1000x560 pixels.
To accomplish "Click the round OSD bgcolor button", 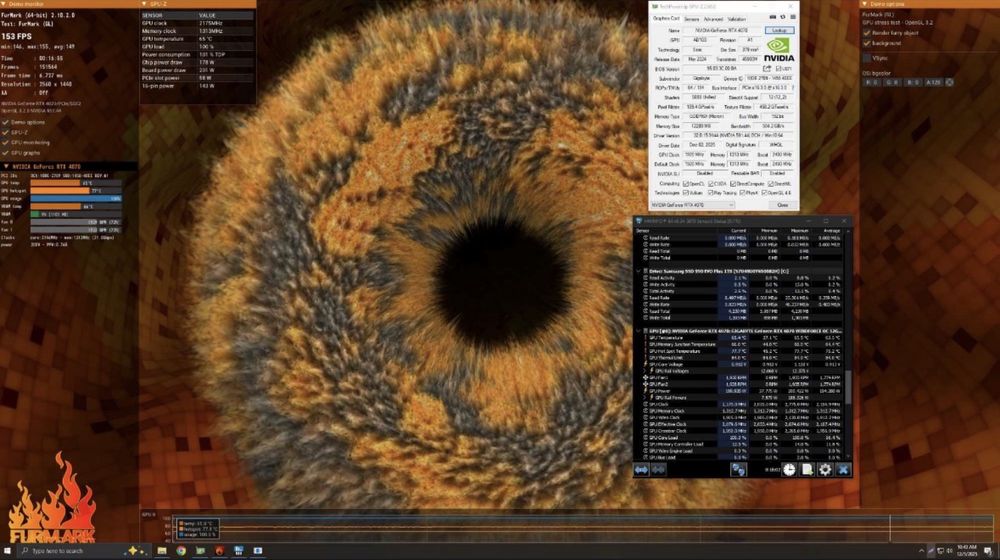I will (949, 82).
